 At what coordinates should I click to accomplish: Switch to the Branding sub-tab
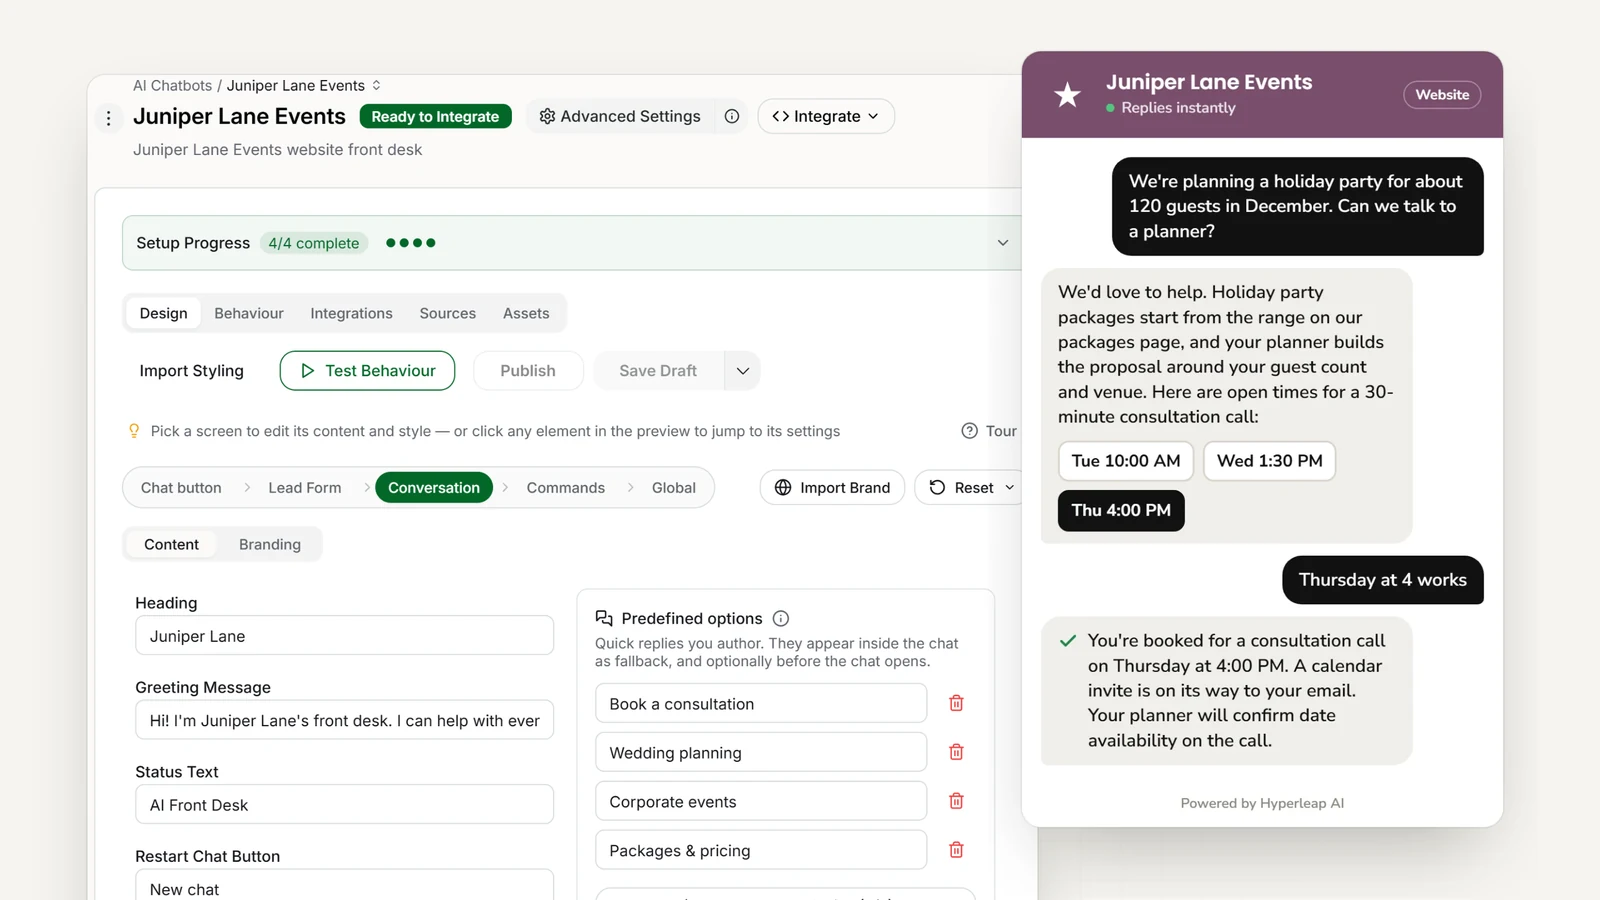270,544
